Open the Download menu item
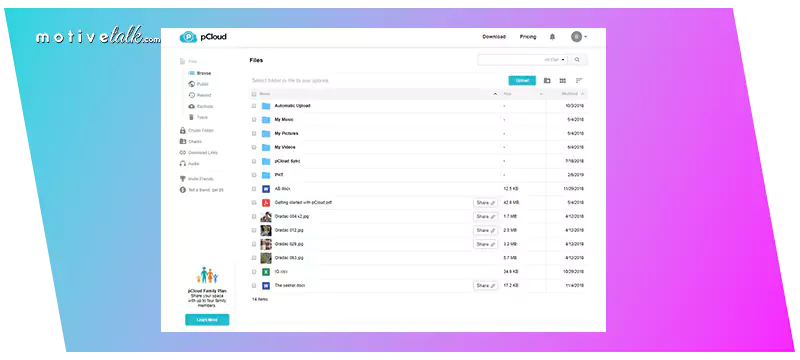The width and height of the screenshot is (800, 360). 494,37
